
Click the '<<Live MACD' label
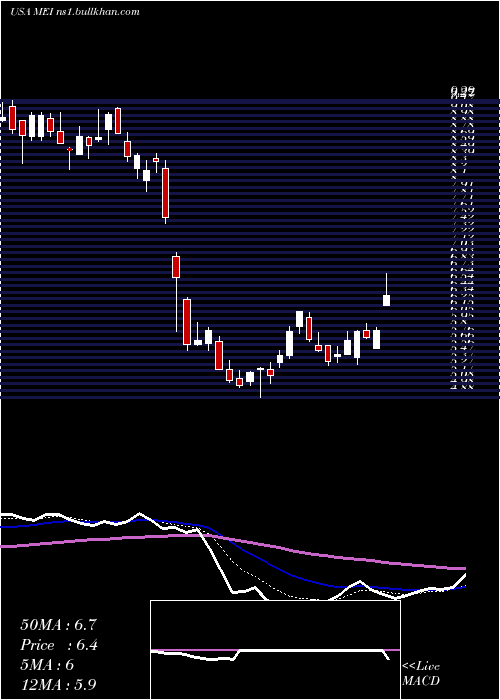(x=421, y=673)
